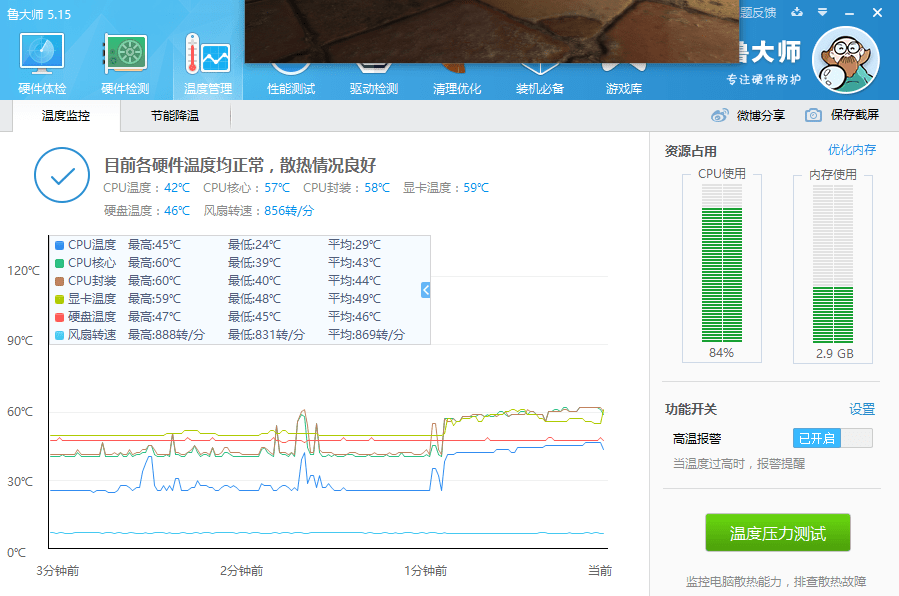Open the 硬件体检 hardware checkup icon
899x596 pixels.
(x=42, y=60)
